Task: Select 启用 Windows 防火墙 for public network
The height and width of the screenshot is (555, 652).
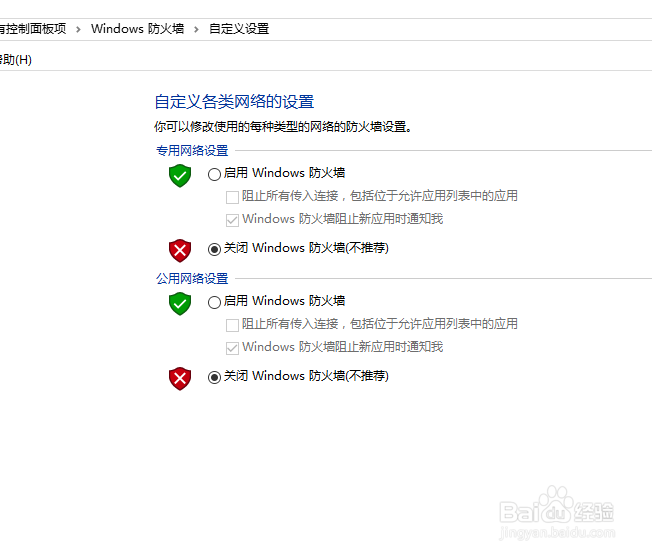Action: pyautogui.click(x=214, y=302)
